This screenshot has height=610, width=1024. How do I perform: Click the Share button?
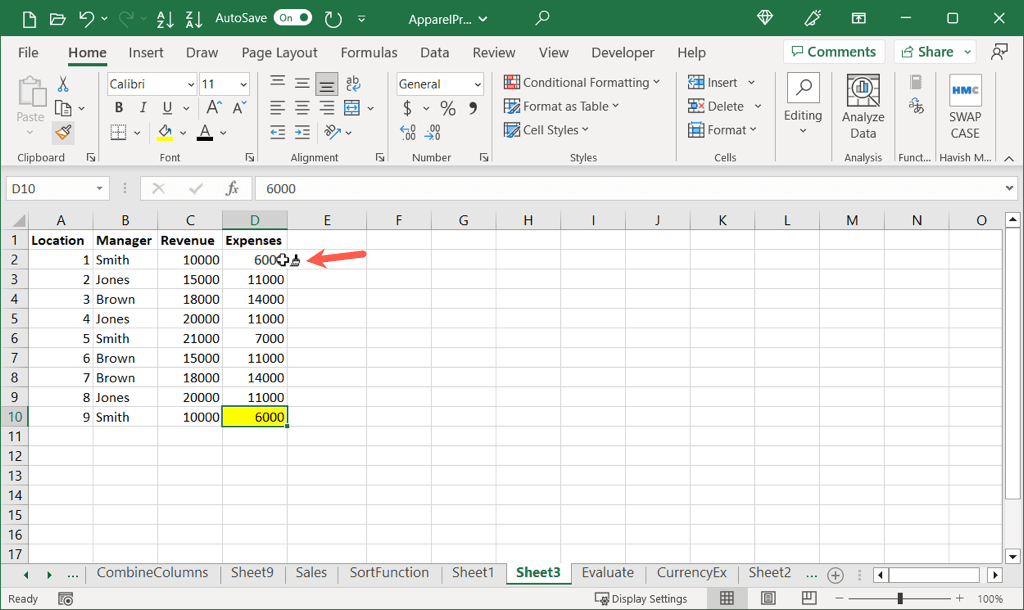pyautogui.click(x=935, y=52)
